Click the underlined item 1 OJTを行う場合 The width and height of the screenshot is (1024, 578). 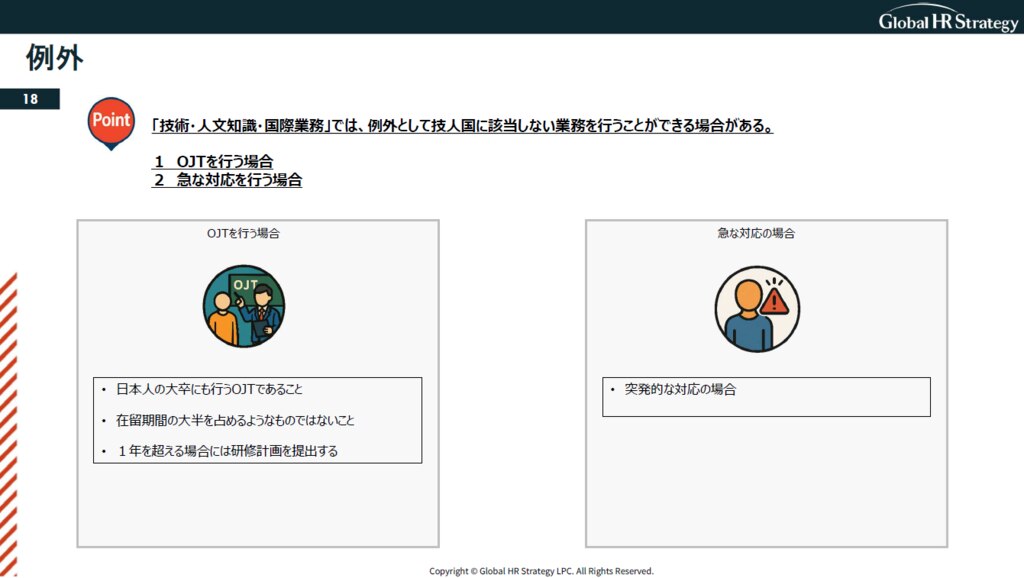(213, 161)
